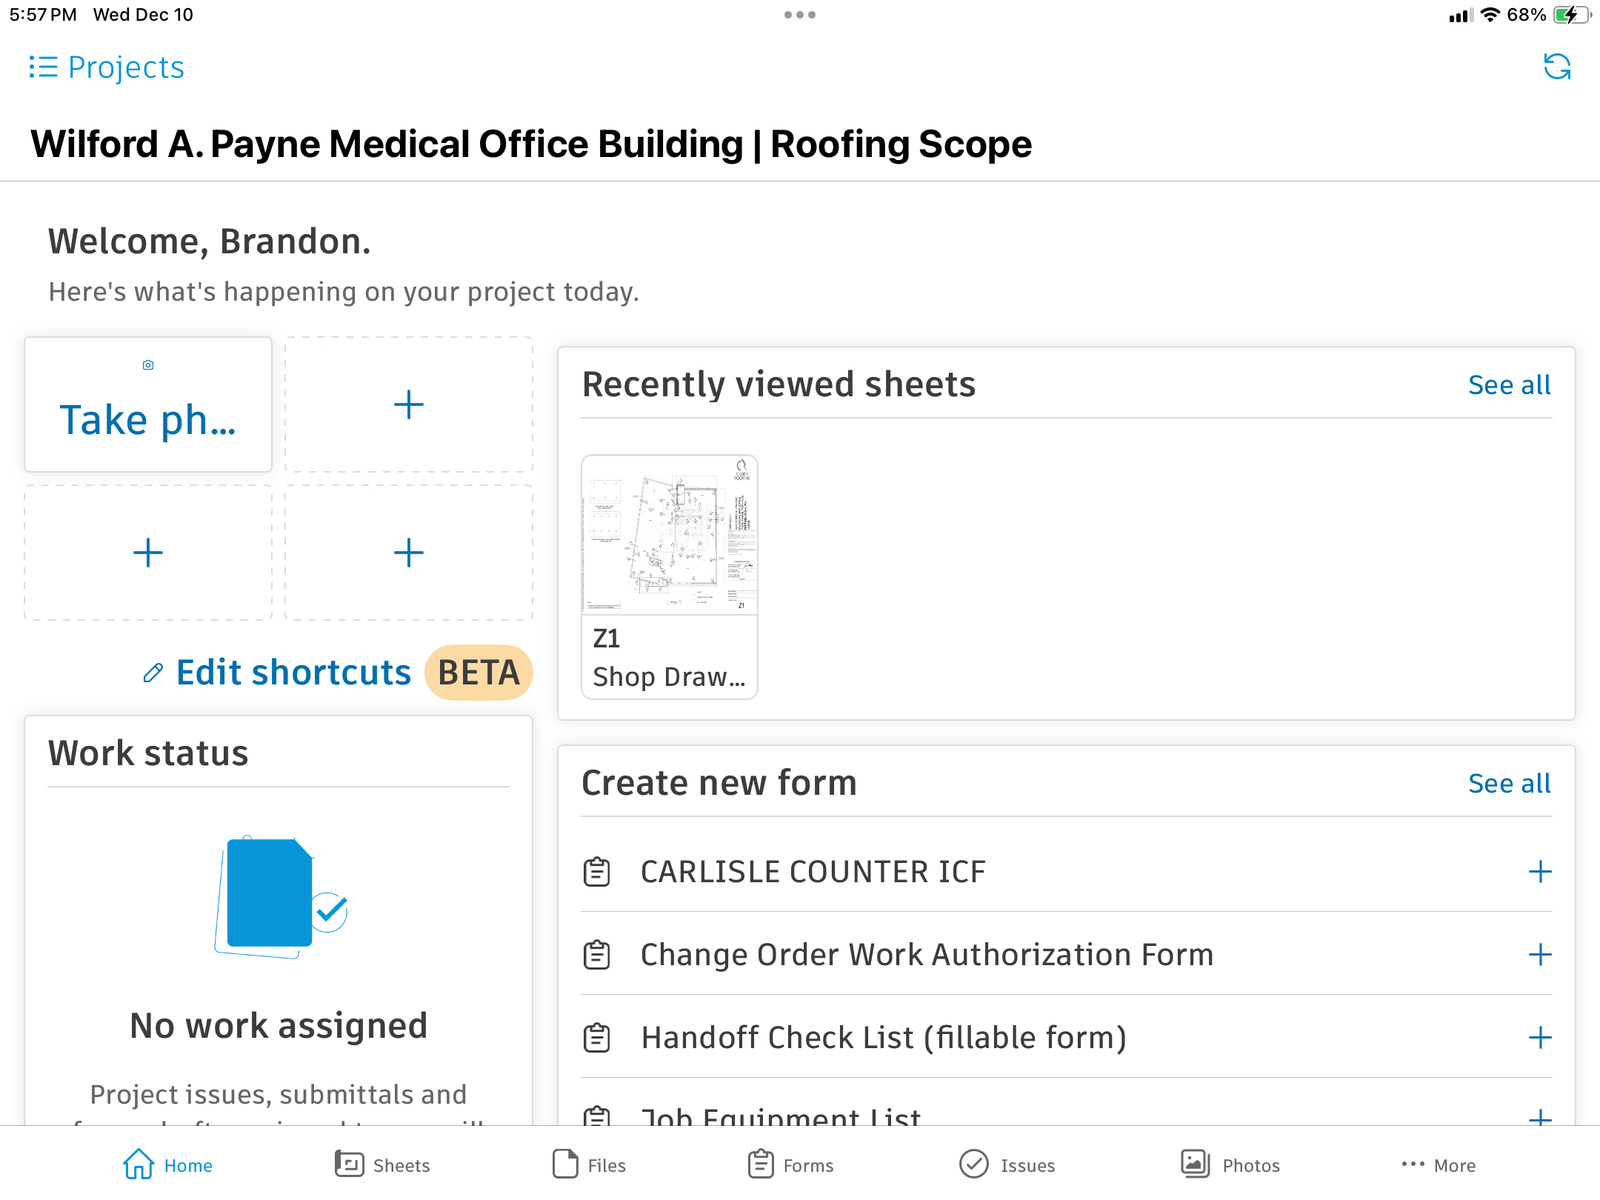1600x1200 pixels.
Task: Tap the refresh sync icon
Action: click(1556, 67)
